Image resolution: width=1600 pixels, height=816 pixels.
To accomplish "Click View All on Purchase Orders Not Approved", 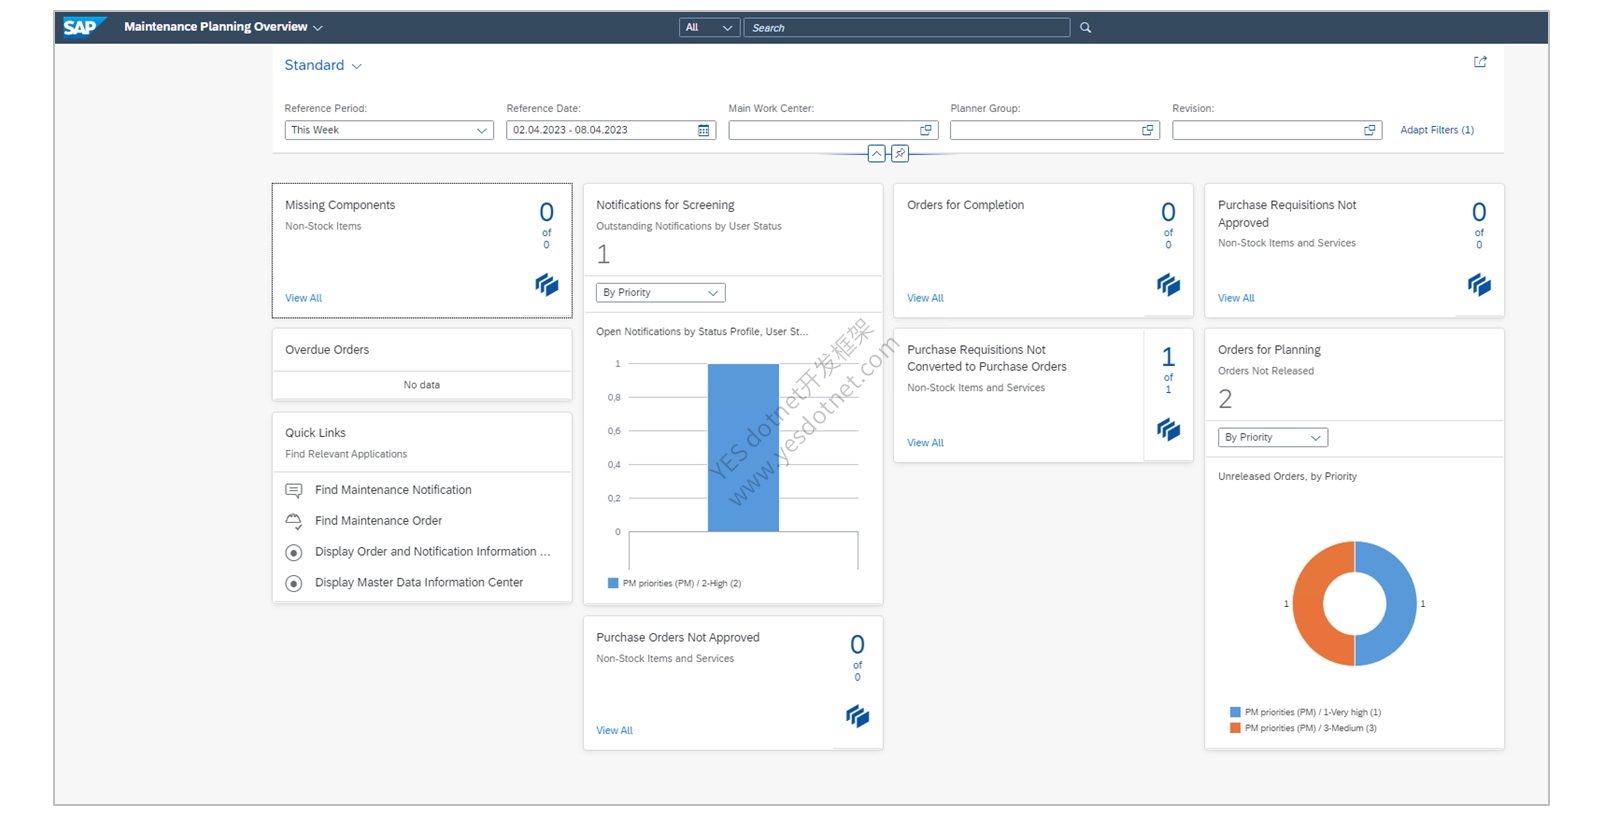I will 614,731.
